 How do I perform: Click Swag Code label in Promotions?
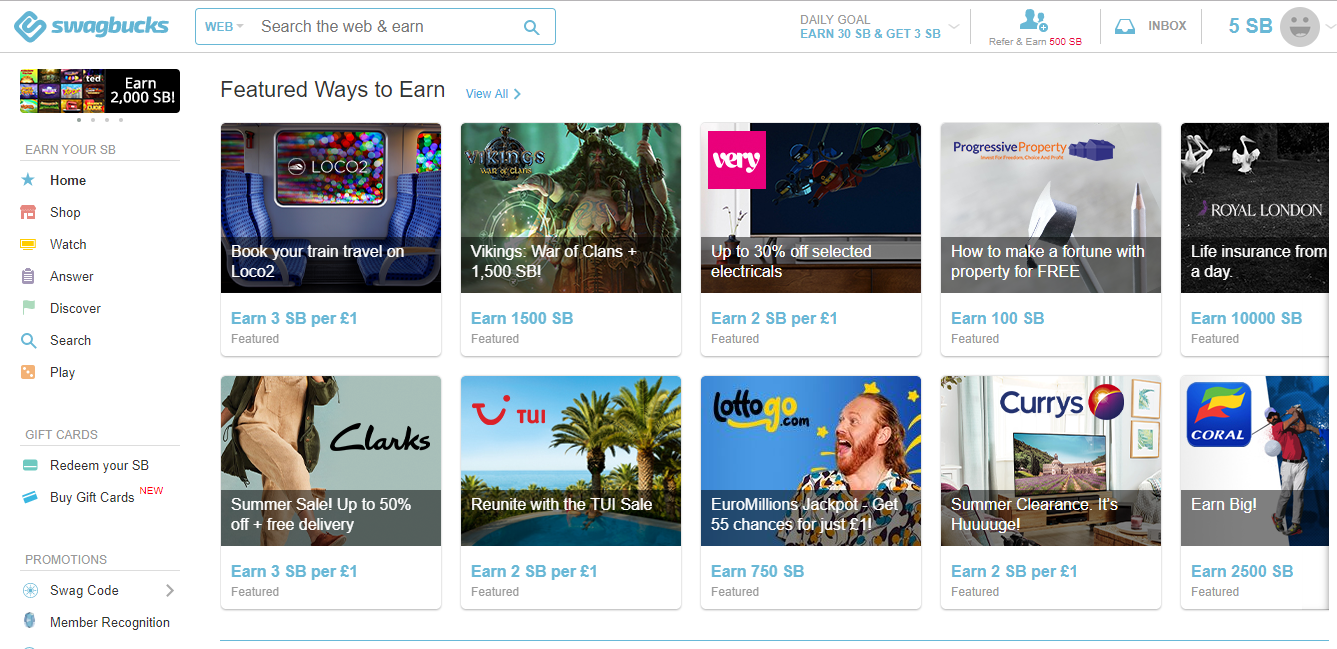tap(84, 590)
